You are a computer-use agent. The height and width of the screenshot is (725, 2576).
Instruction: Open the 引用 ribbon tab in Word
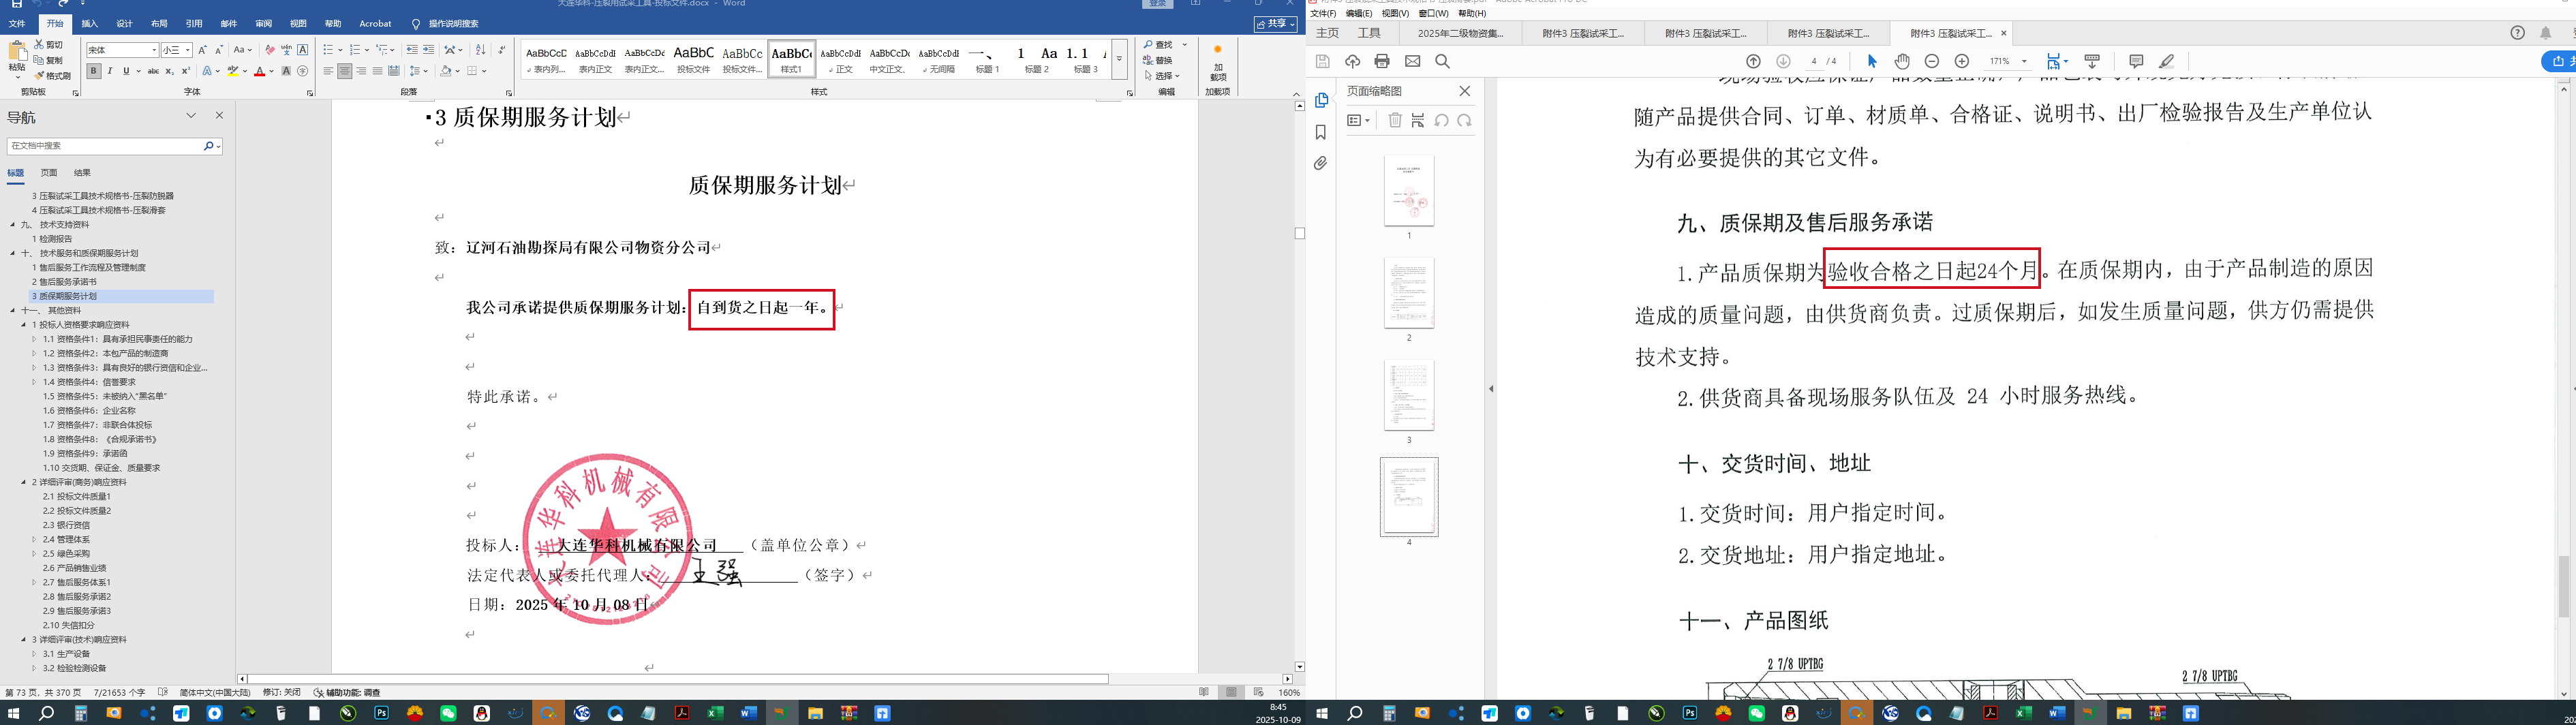pos(194,24)
